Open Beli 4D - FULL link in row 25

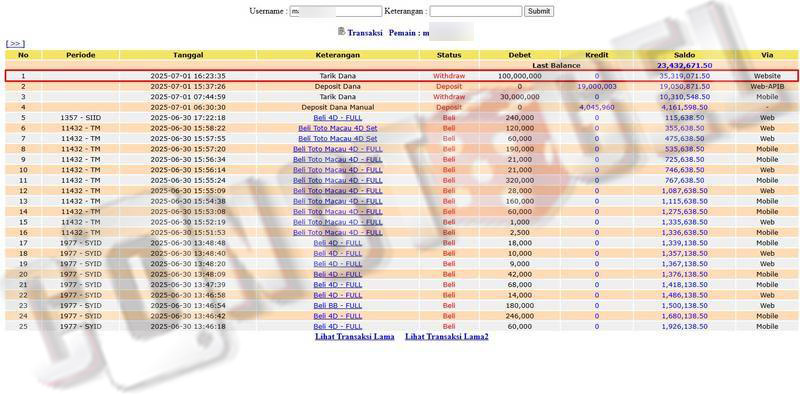338,327
